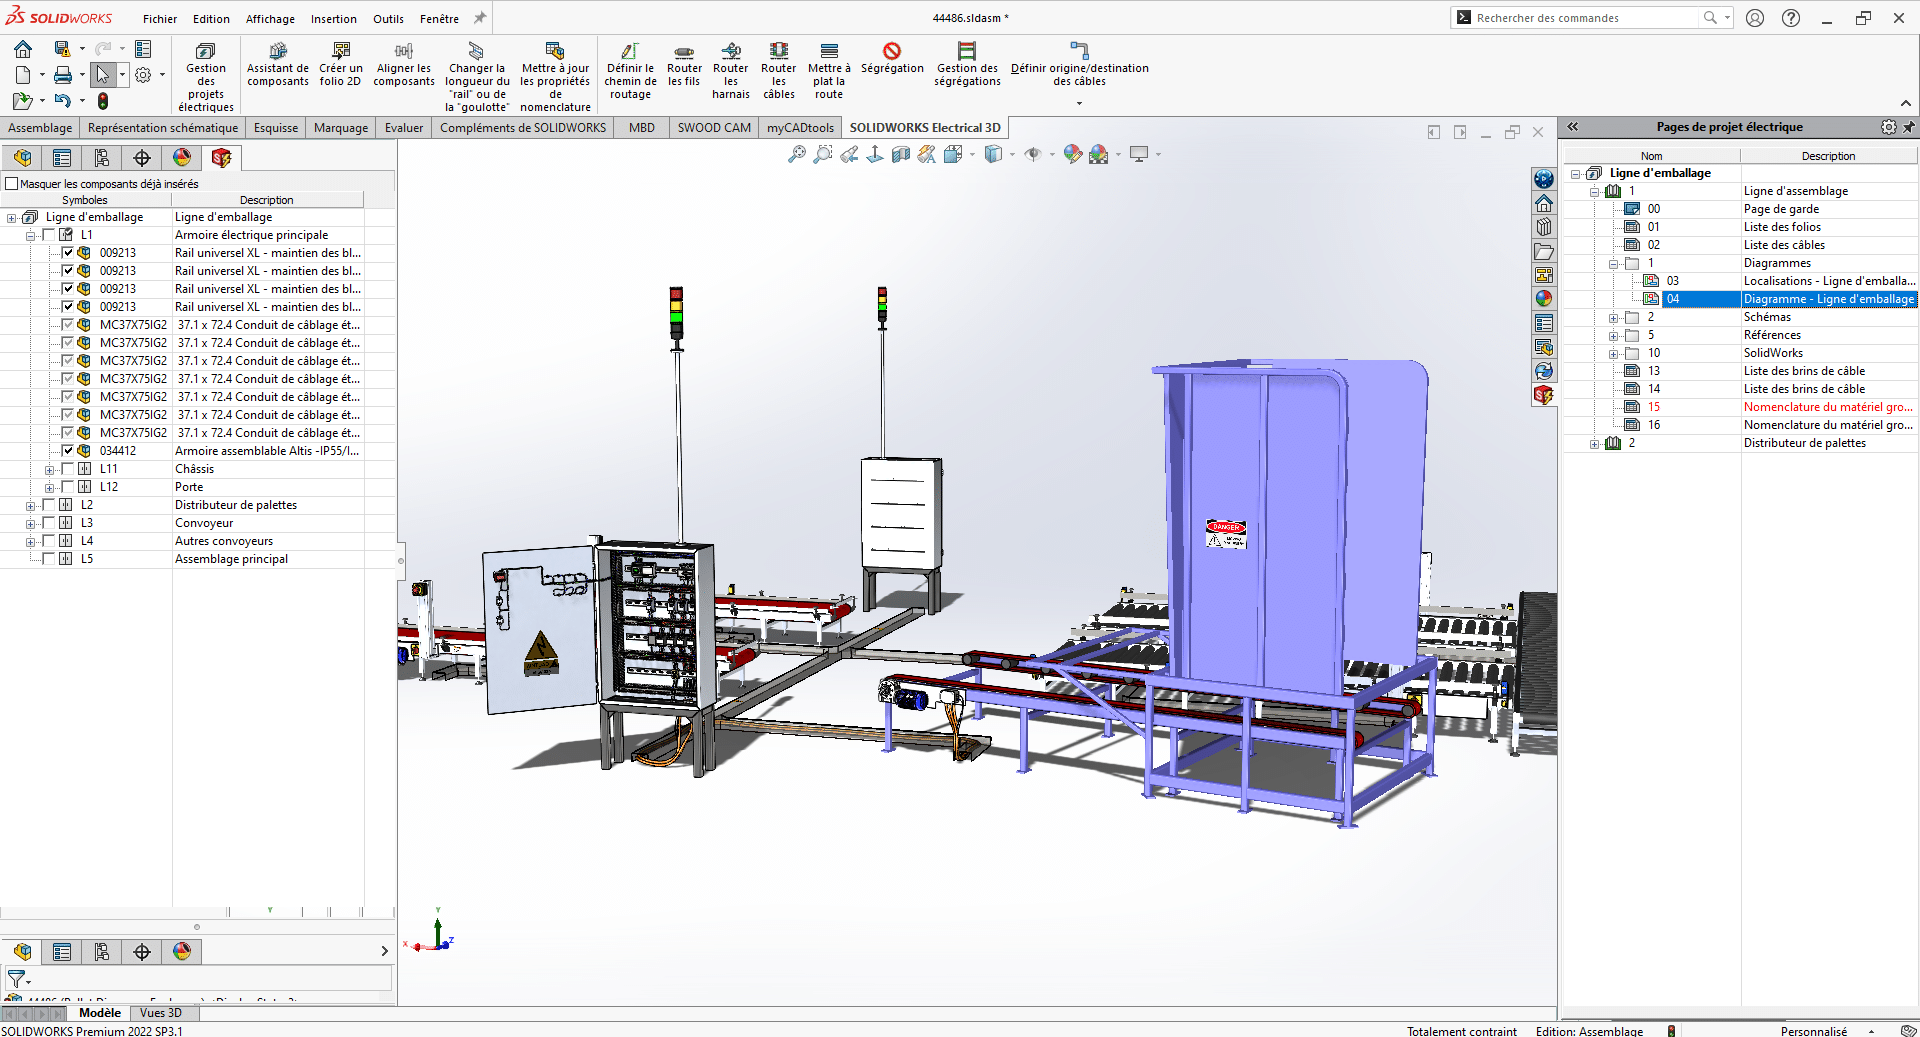Click the traffic light rebuild icon
The width and height of the screenshot is (1920, 1037).
pyautogui.click(x=102, y=101)
